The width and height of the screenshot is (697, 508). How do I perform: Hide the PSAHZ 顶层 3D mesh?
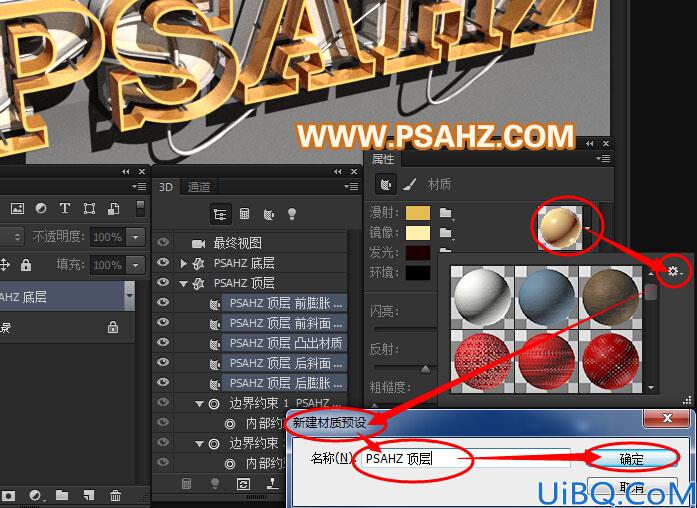click(x=163, y=282)
